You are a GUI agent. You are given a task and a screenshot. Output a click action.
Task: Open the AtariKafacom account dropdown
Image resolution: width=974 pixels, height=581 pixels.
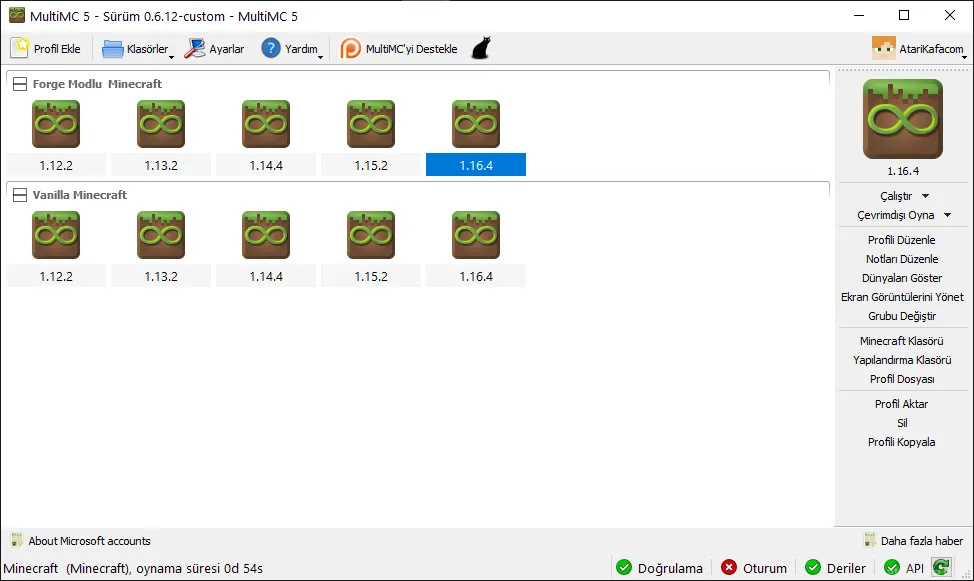click(919, 48)
